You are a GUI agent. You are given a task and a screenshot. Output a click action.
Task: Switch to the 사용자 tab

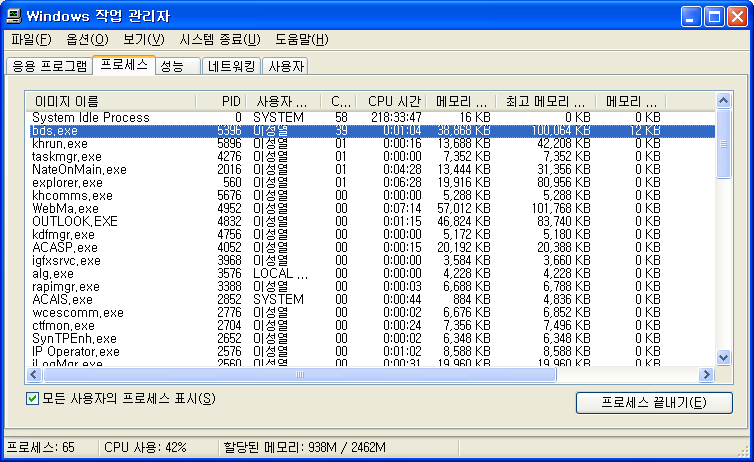coord(286,67)
